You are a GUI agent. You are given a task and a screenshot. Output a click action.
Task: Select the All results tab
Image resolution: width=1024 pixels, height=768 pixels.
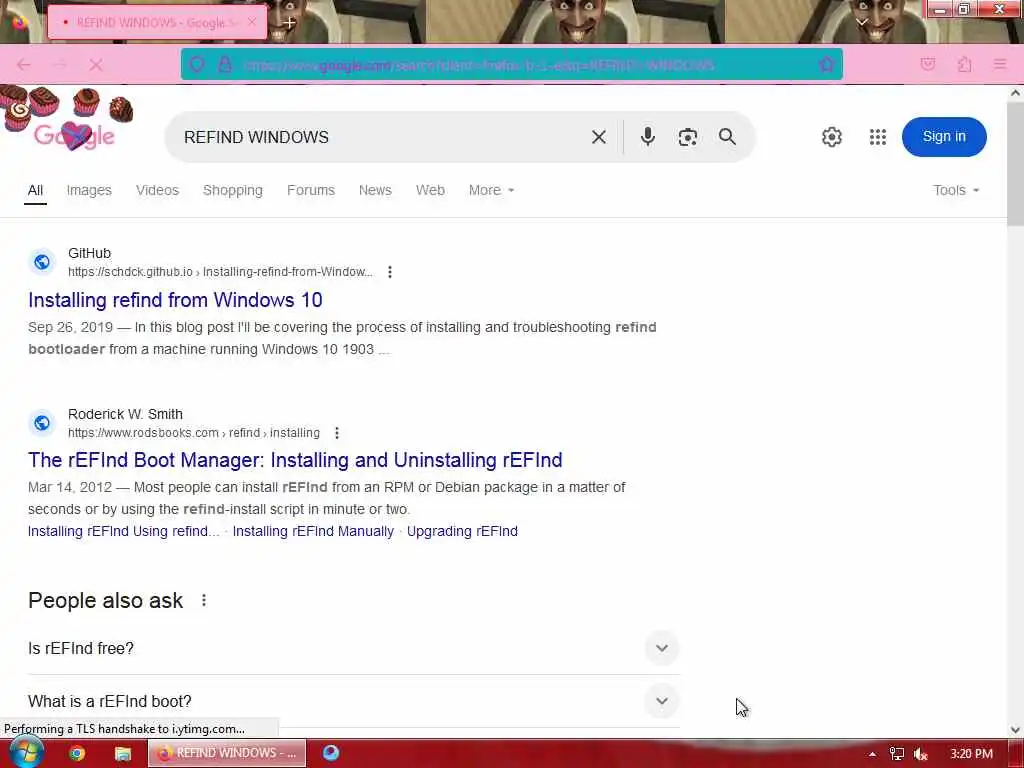(x=35, y=190)
